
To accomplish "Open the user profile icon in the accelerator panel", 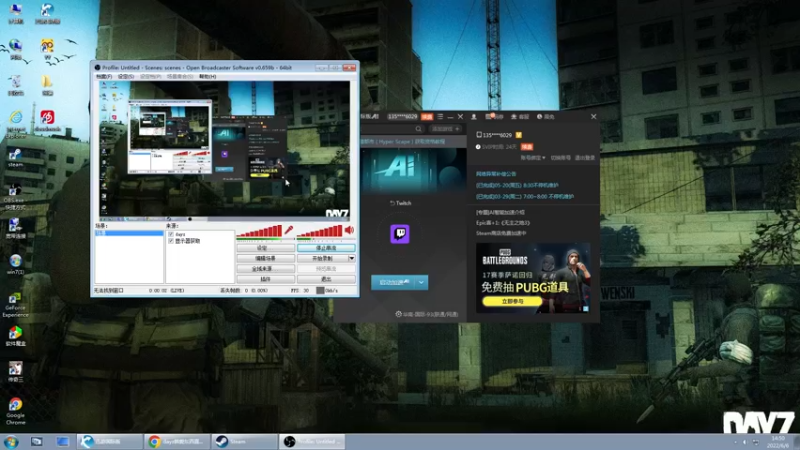I will pos(474,117).
